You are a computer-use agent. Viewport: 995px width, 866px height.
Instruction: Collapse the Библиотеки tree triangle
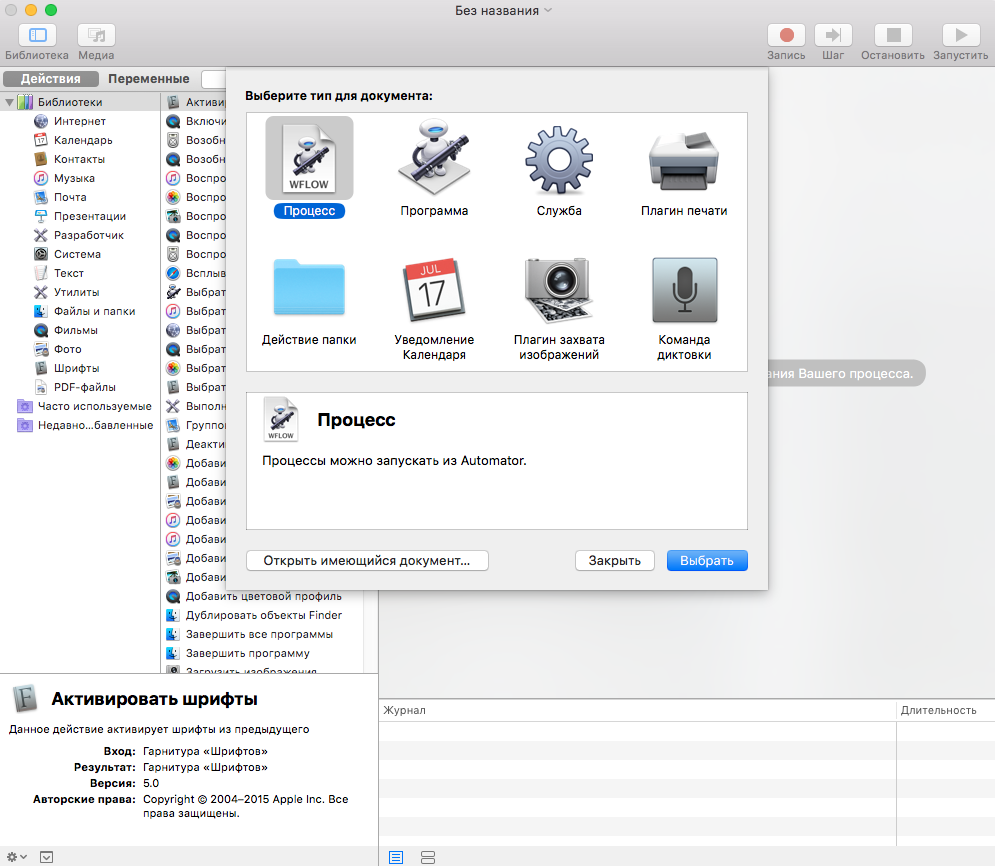tap(9, 102)
